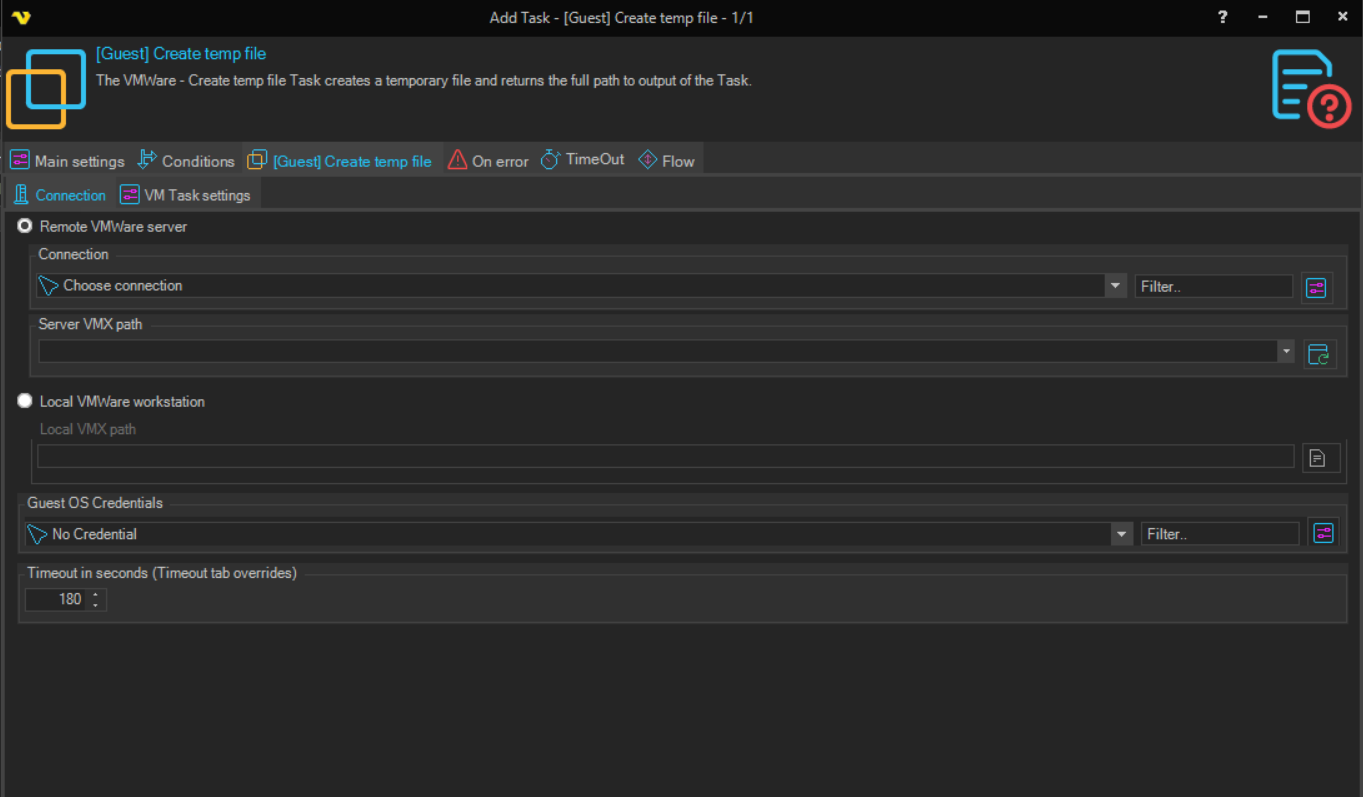
Task: Expand the Server VMX path dropdown
Action: 1286,352
